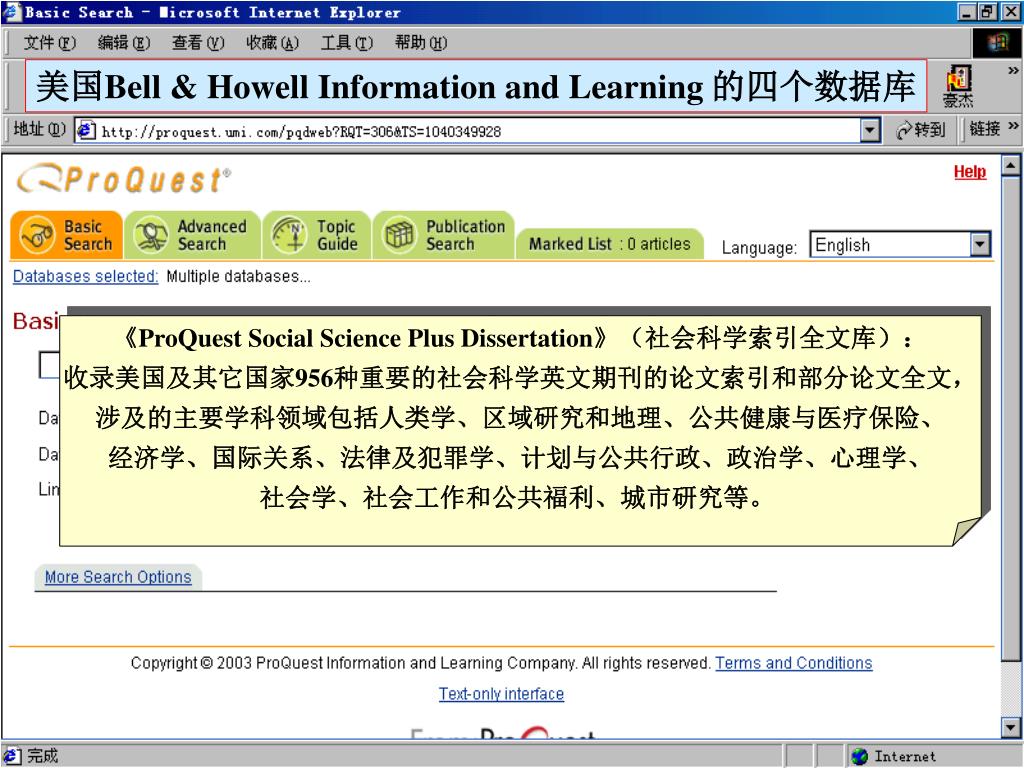
Task: Open the Language dropdown arrow
Action: click(x=980, y=245)
